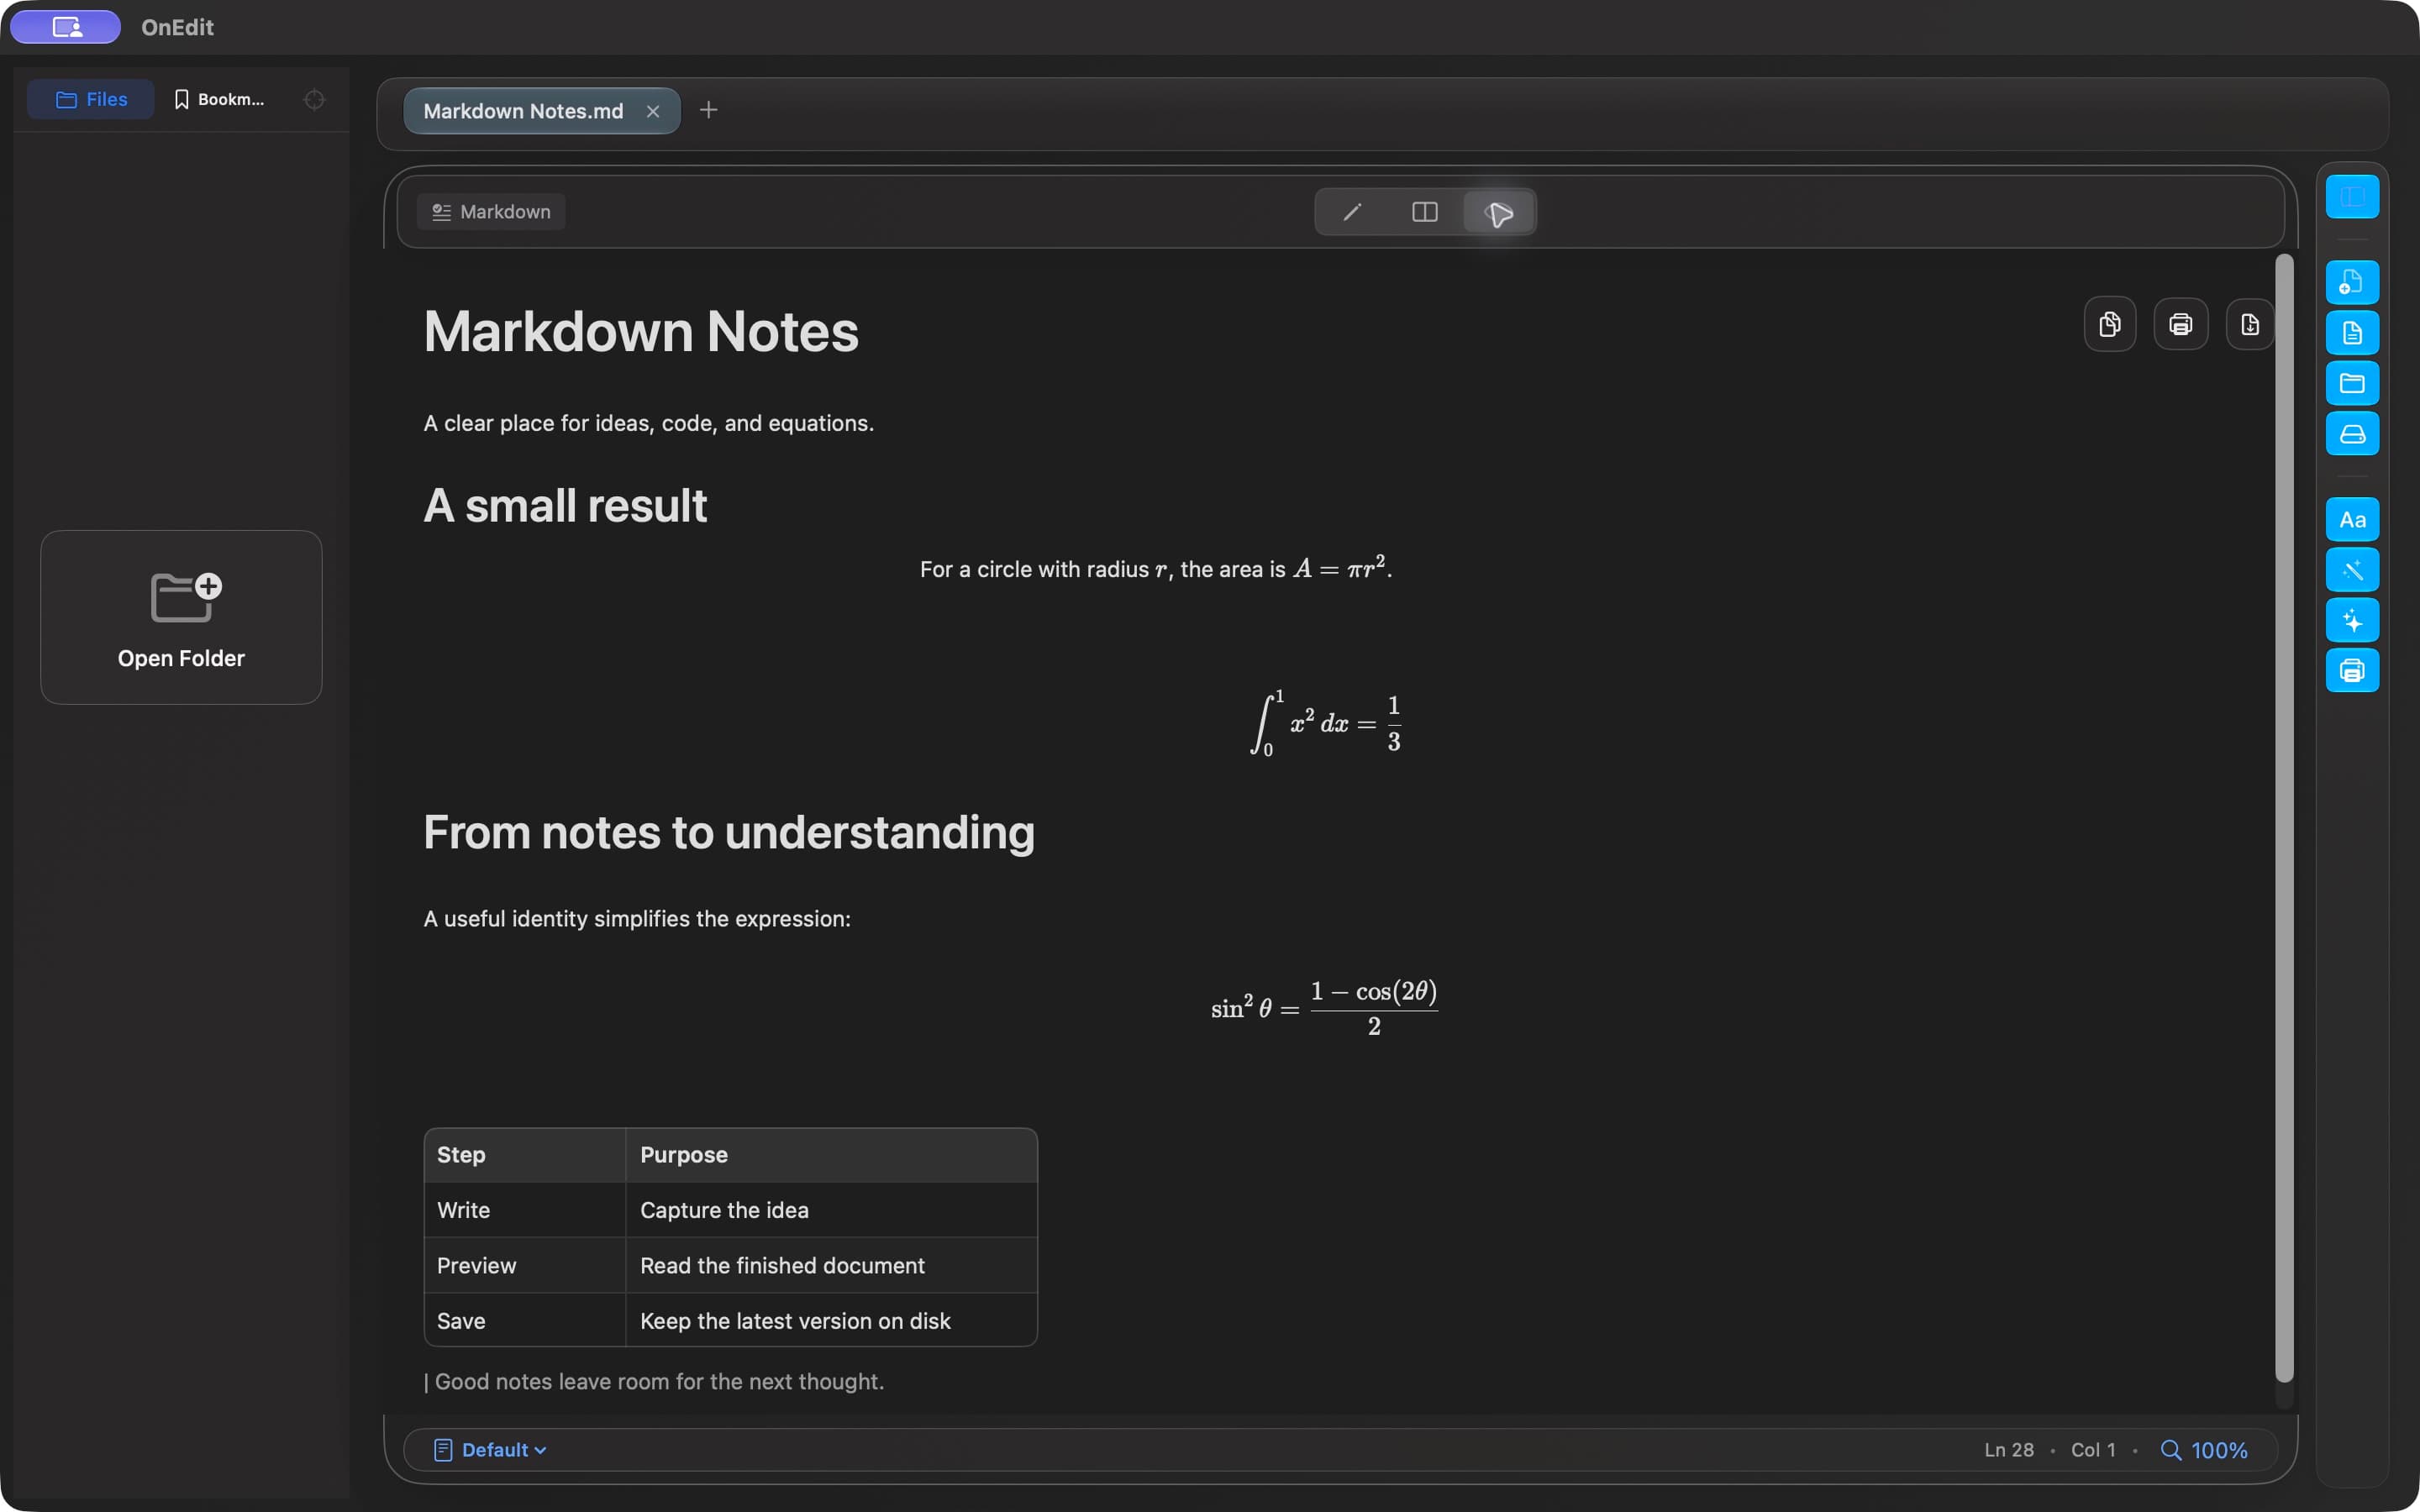Click the Col 1 status entry
This screenshot has height=1512, width=2420.
click(x=2093, y=1450)
